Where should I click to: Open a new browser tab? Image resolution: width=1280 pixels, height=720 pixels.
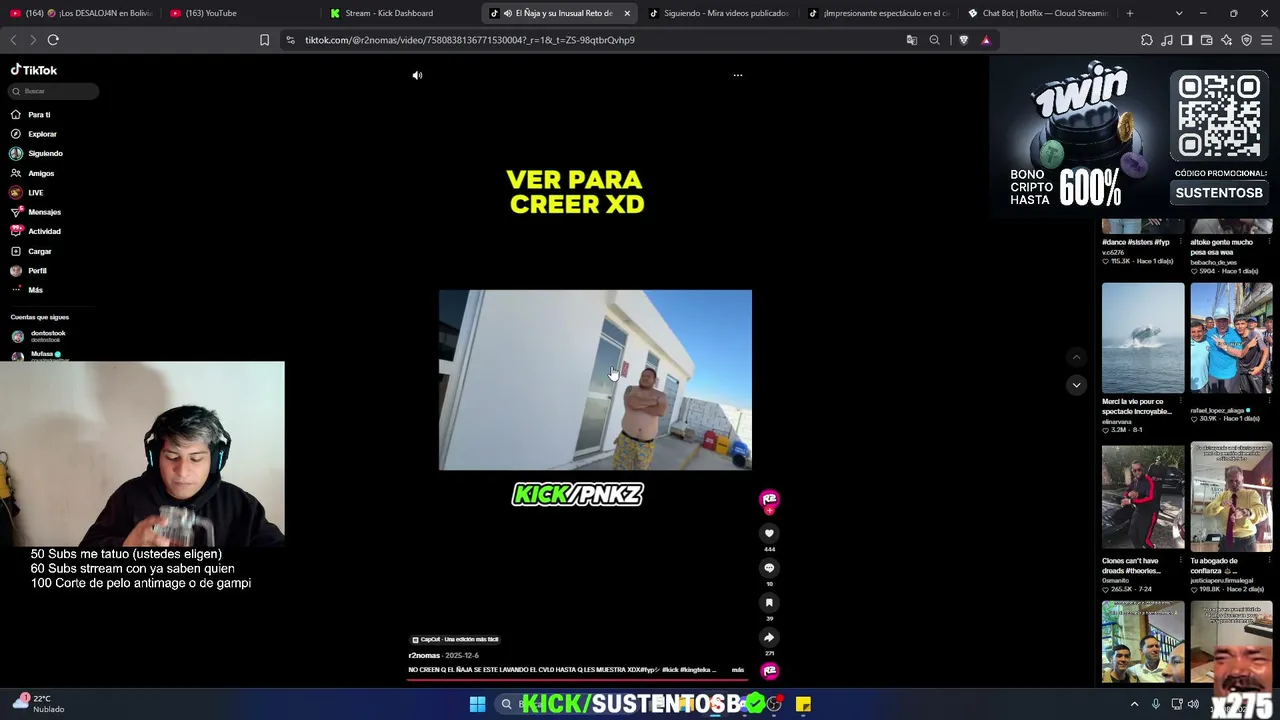[1130, 13]
